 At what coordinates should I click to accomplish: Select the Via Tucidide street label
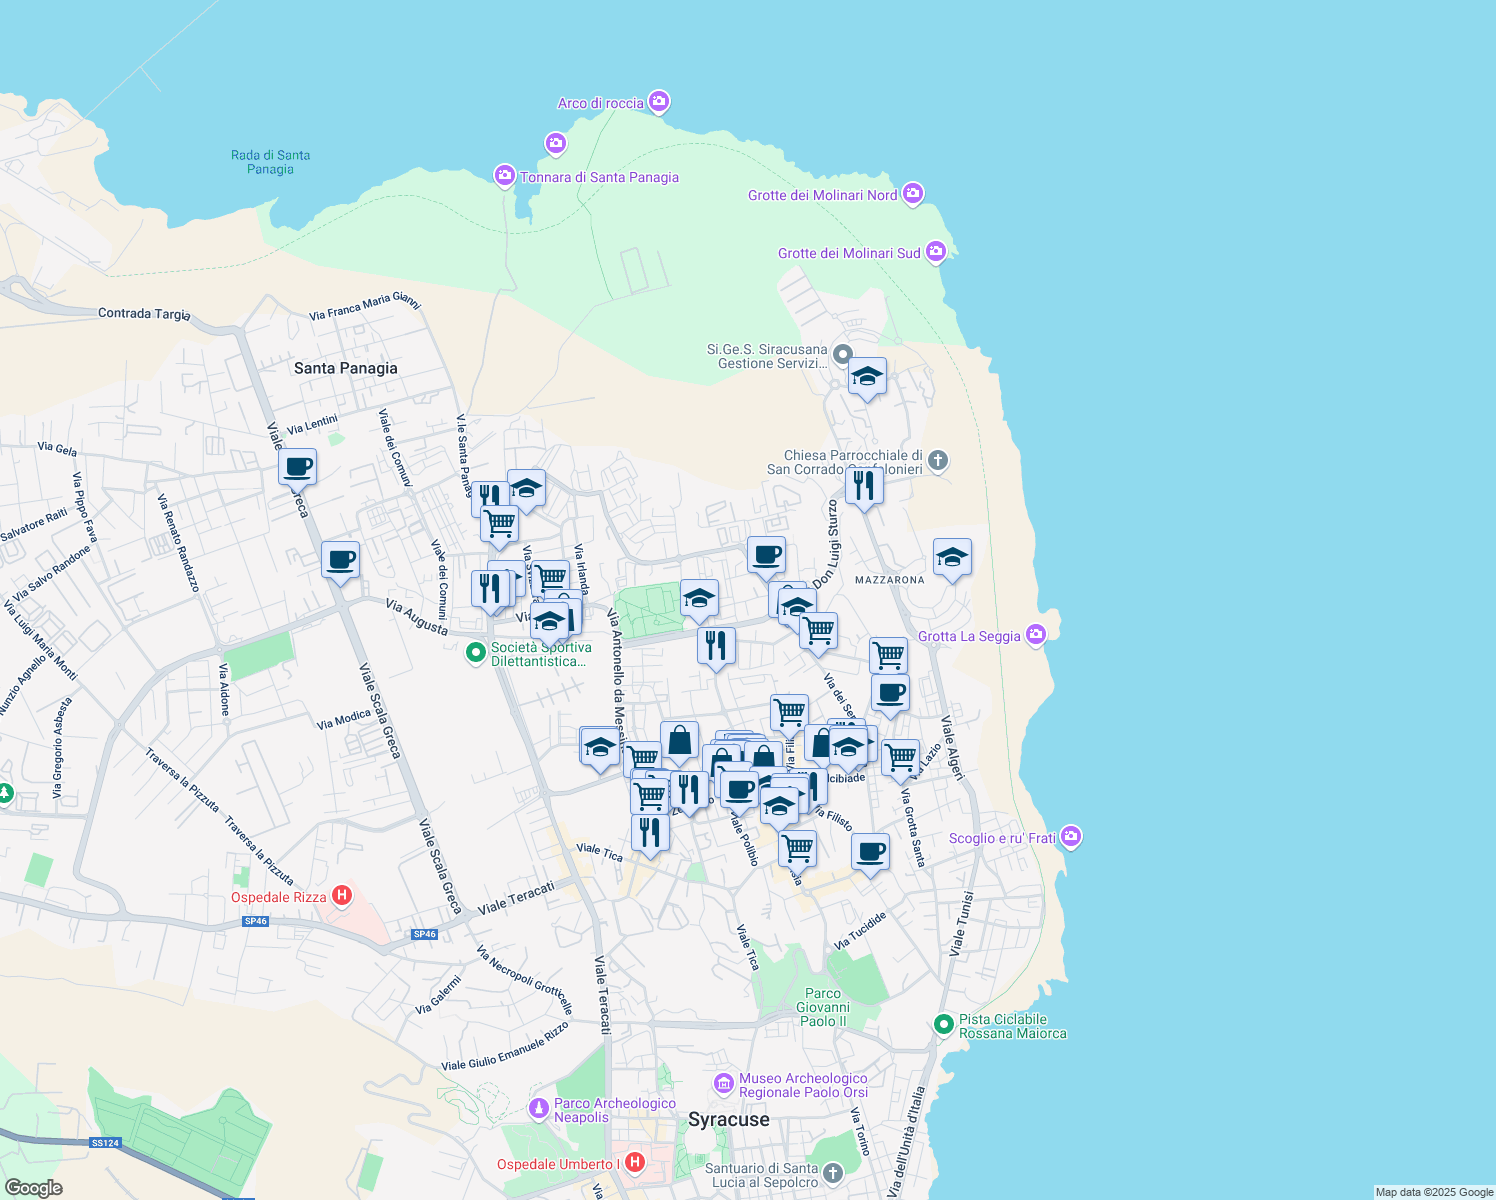(860, 931)
